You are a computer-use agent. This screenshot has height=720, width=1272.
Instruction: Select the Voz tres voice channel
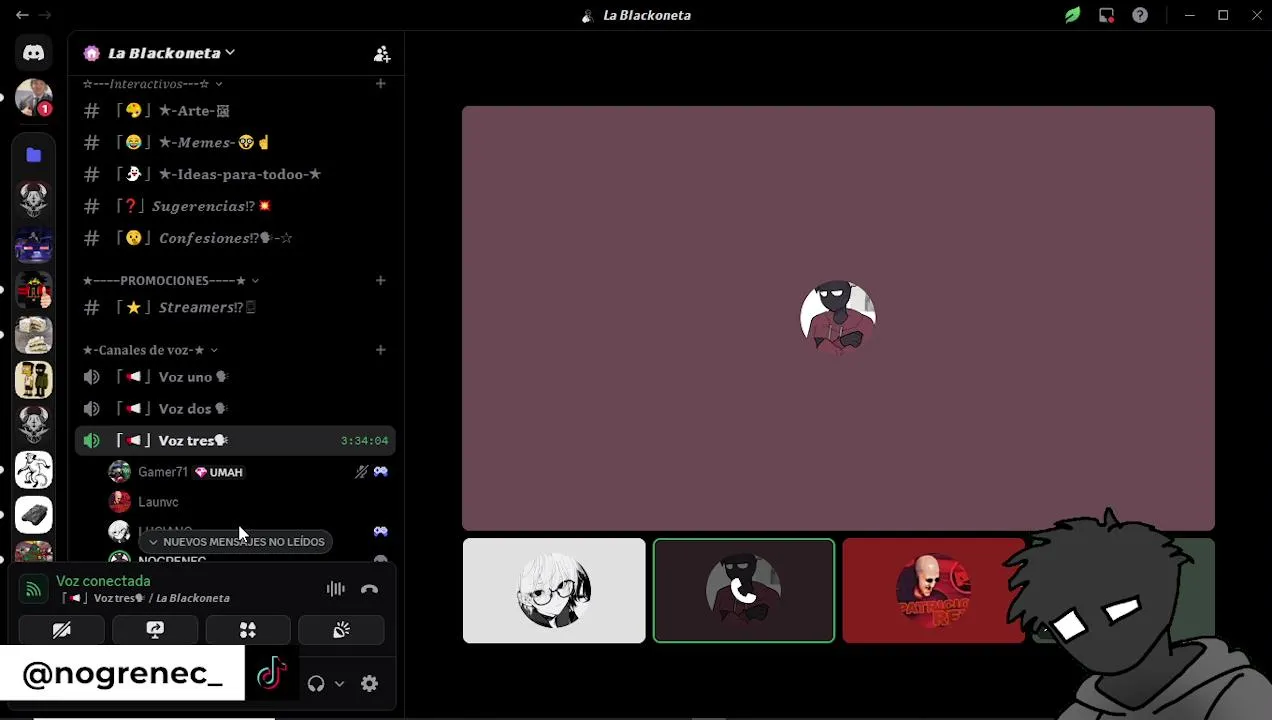(236, 441)
